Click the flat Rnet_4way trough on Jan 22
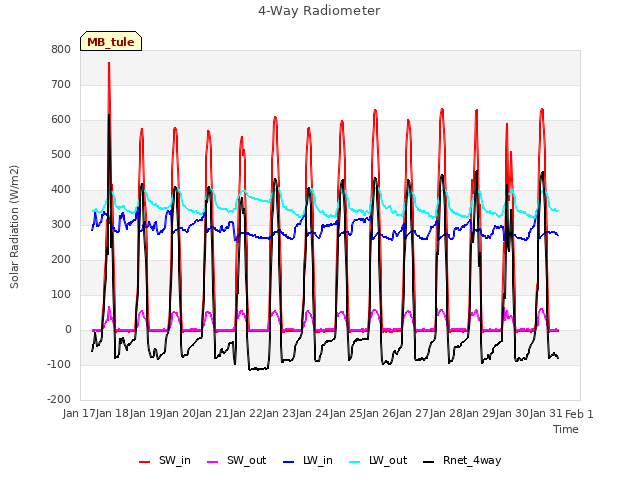This screenshot has width=640, height=480. coord(258,369)
